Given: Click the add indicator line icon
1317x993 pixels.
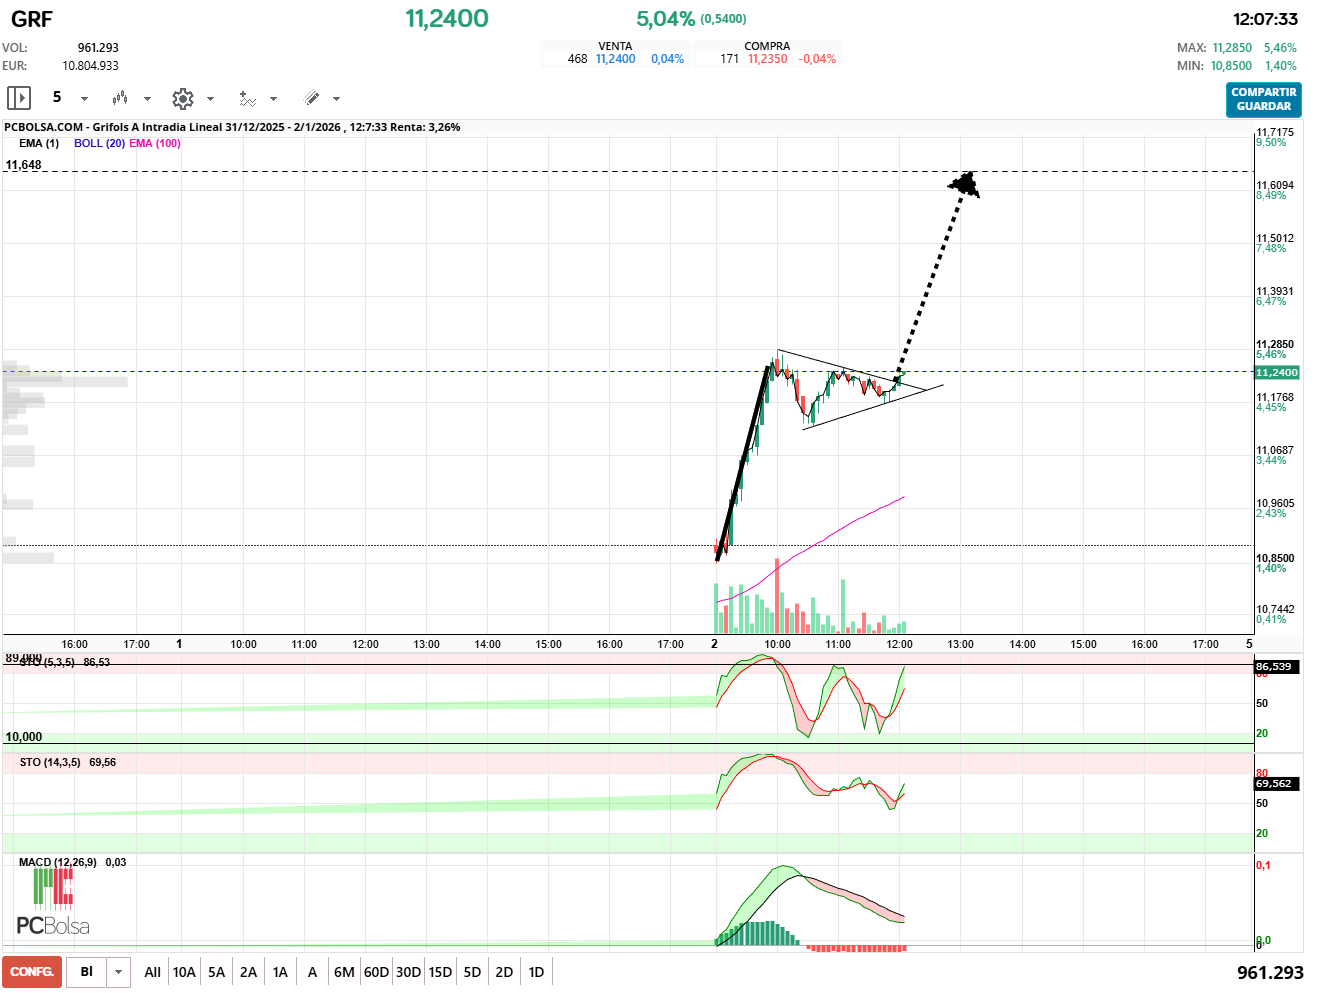Looking at the screenshot, I should 247,98.
